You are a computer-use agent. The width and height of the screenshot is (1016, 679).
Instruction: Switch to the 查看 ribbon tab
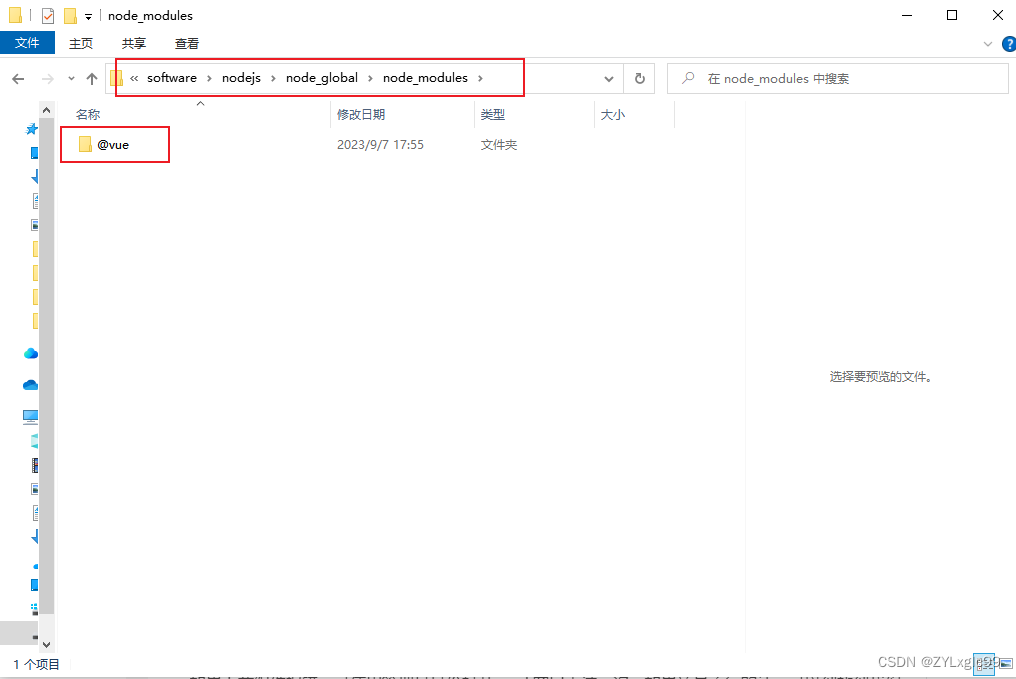(x=187, y=43)
